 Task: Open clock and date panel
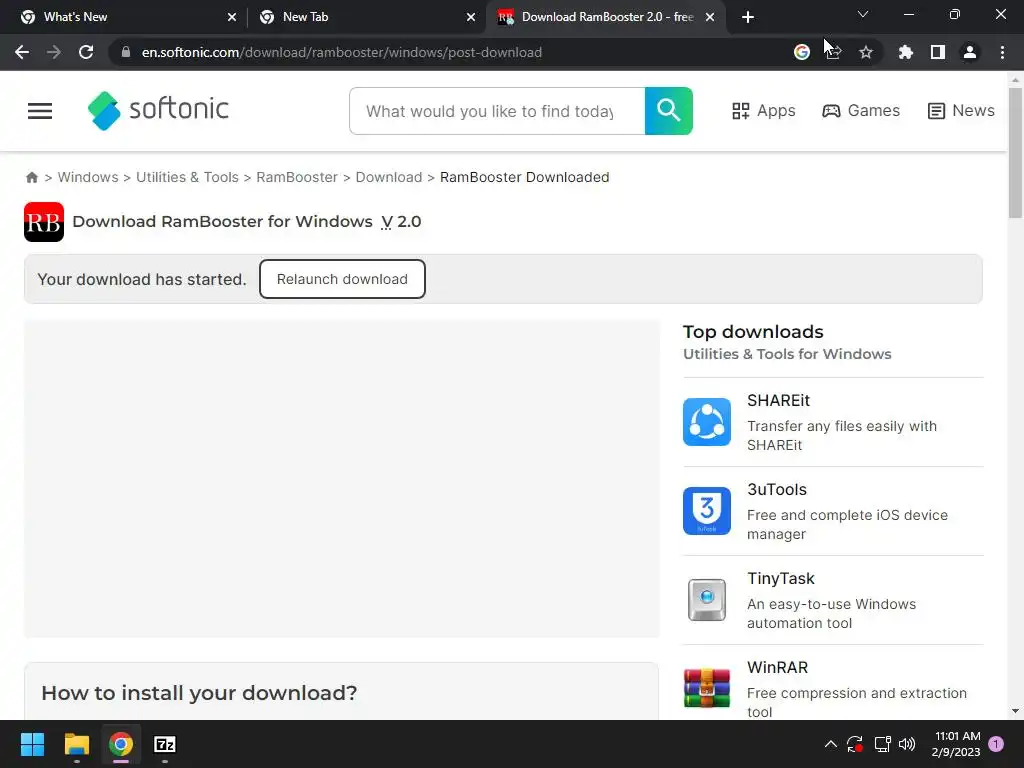point(956,744)
